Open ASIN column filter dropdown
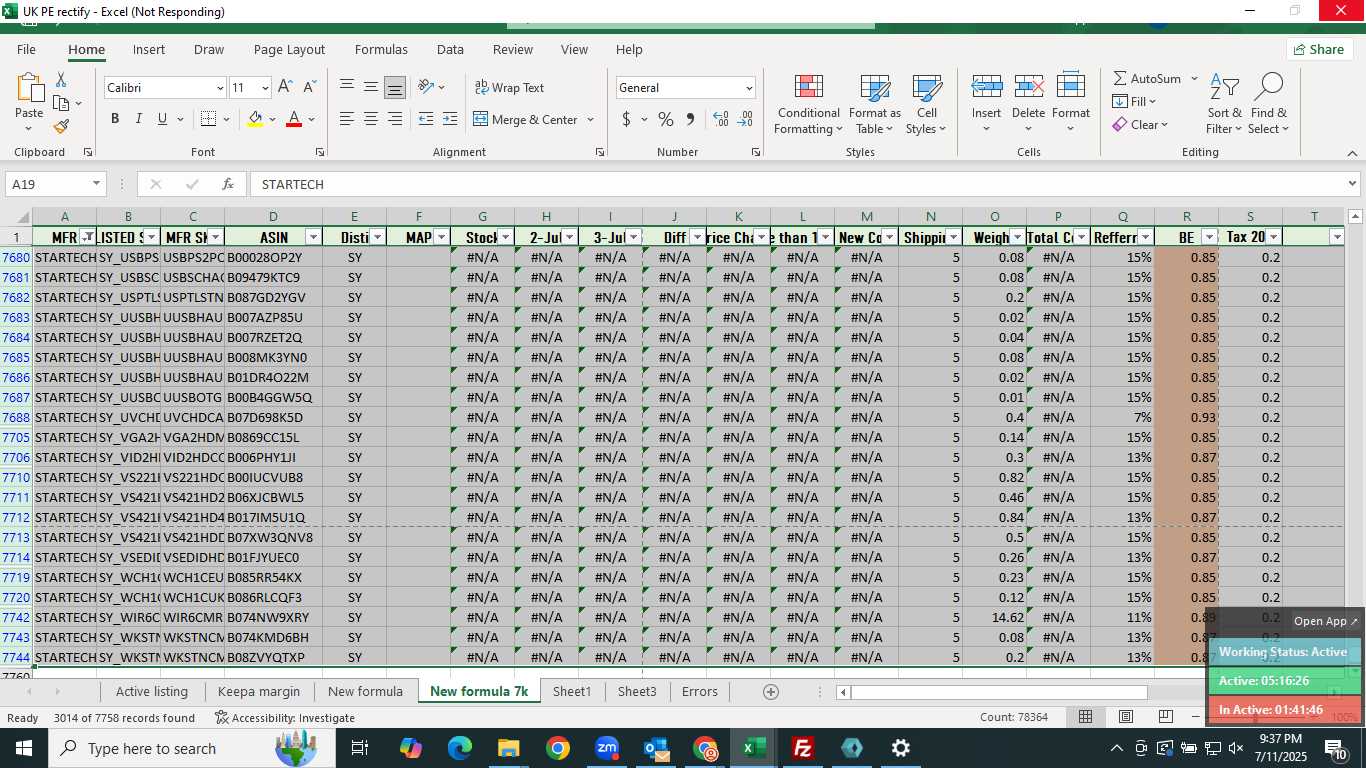The image size is (1366, 768). (x=313, y=237)
